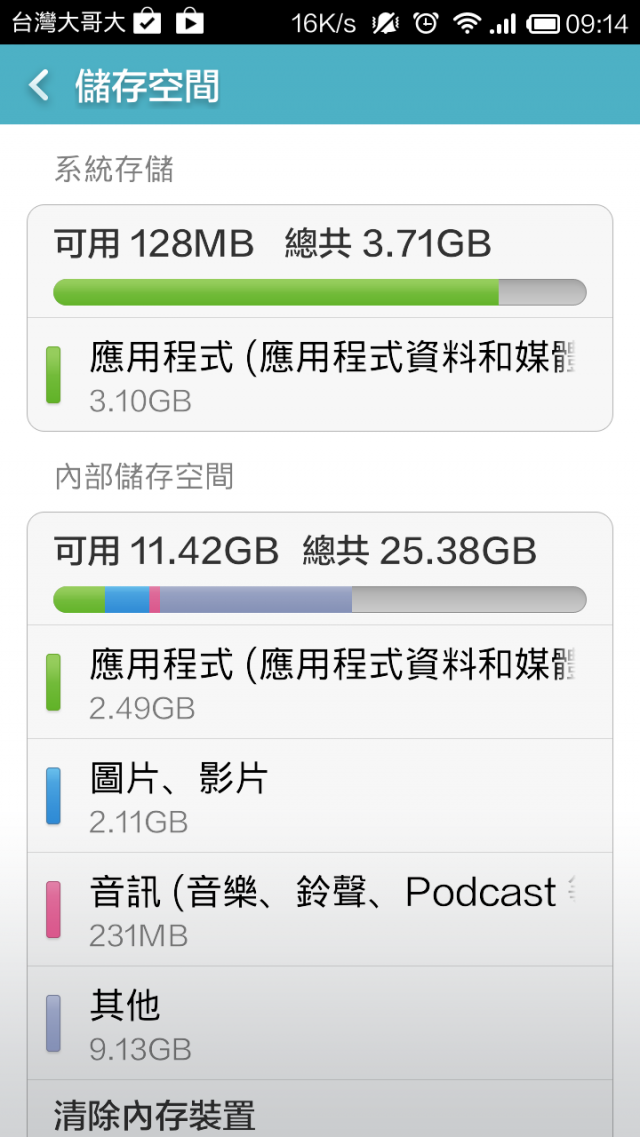Viewport: 640px width, 1138px height.
Task: Tap the cellular signal bars icon
Action: click(x=503, y=22)
